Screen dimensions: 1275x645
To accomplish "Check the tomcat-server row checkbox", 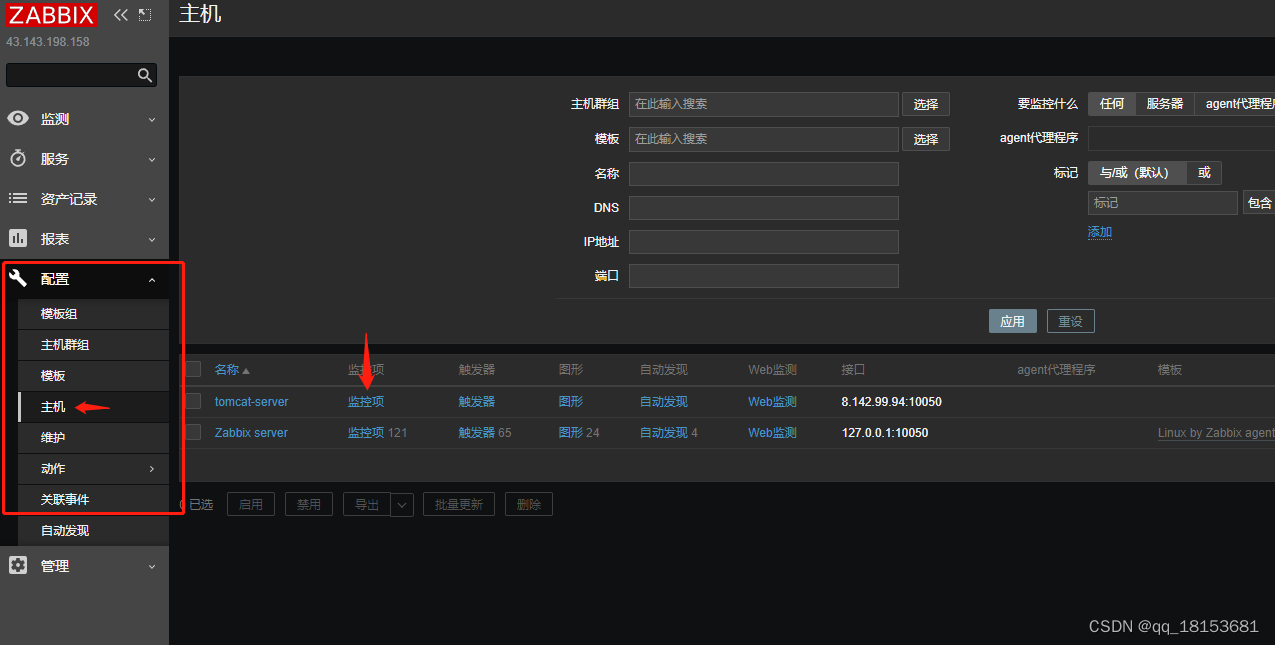I will pyautogui.click(x=193, y=401).
